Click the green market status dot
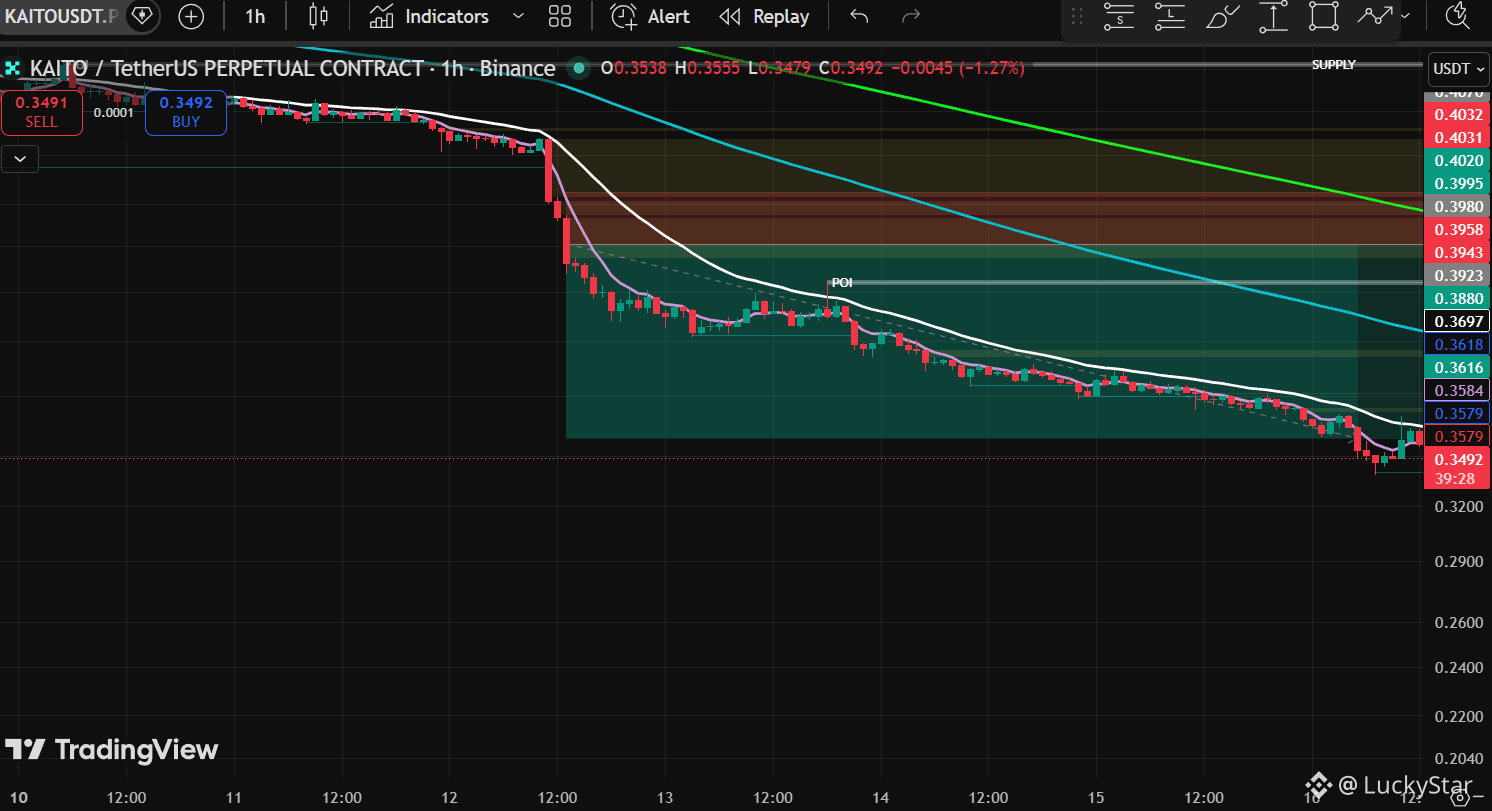 tap(577, 69)
